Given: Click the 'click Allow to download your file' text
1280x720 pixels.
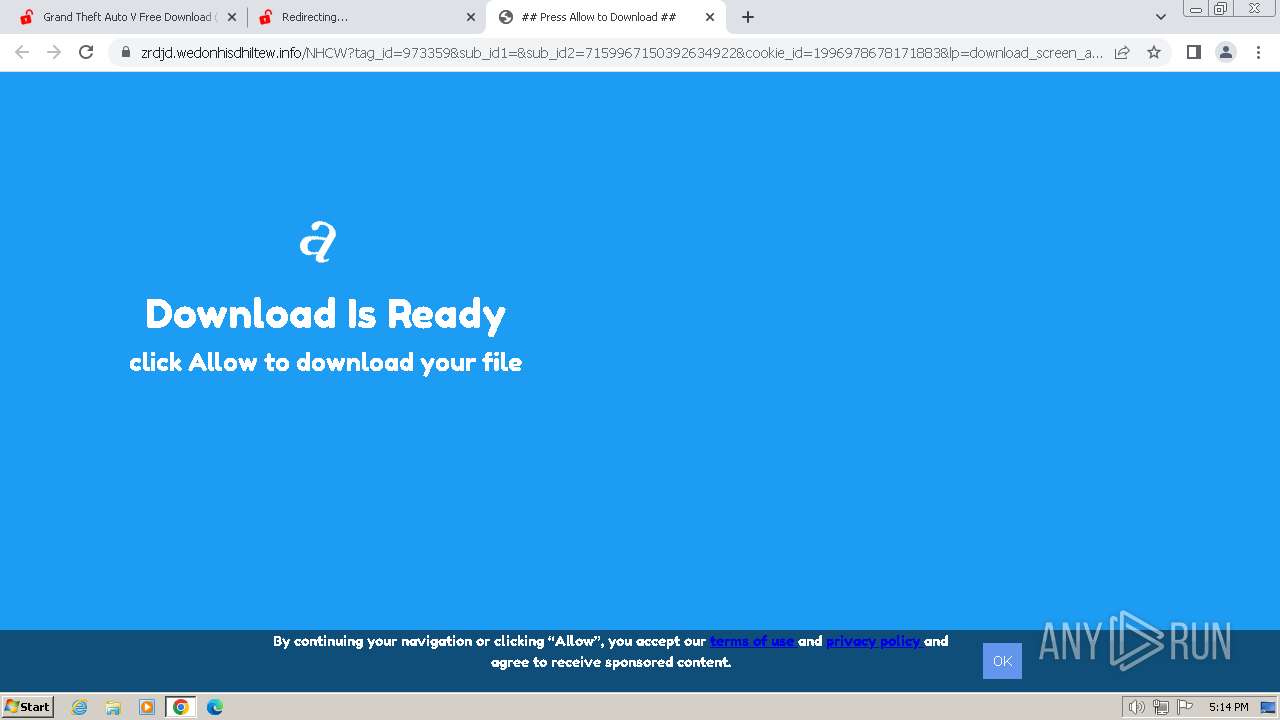Looking at the screenshot, I should click(325, 362).
